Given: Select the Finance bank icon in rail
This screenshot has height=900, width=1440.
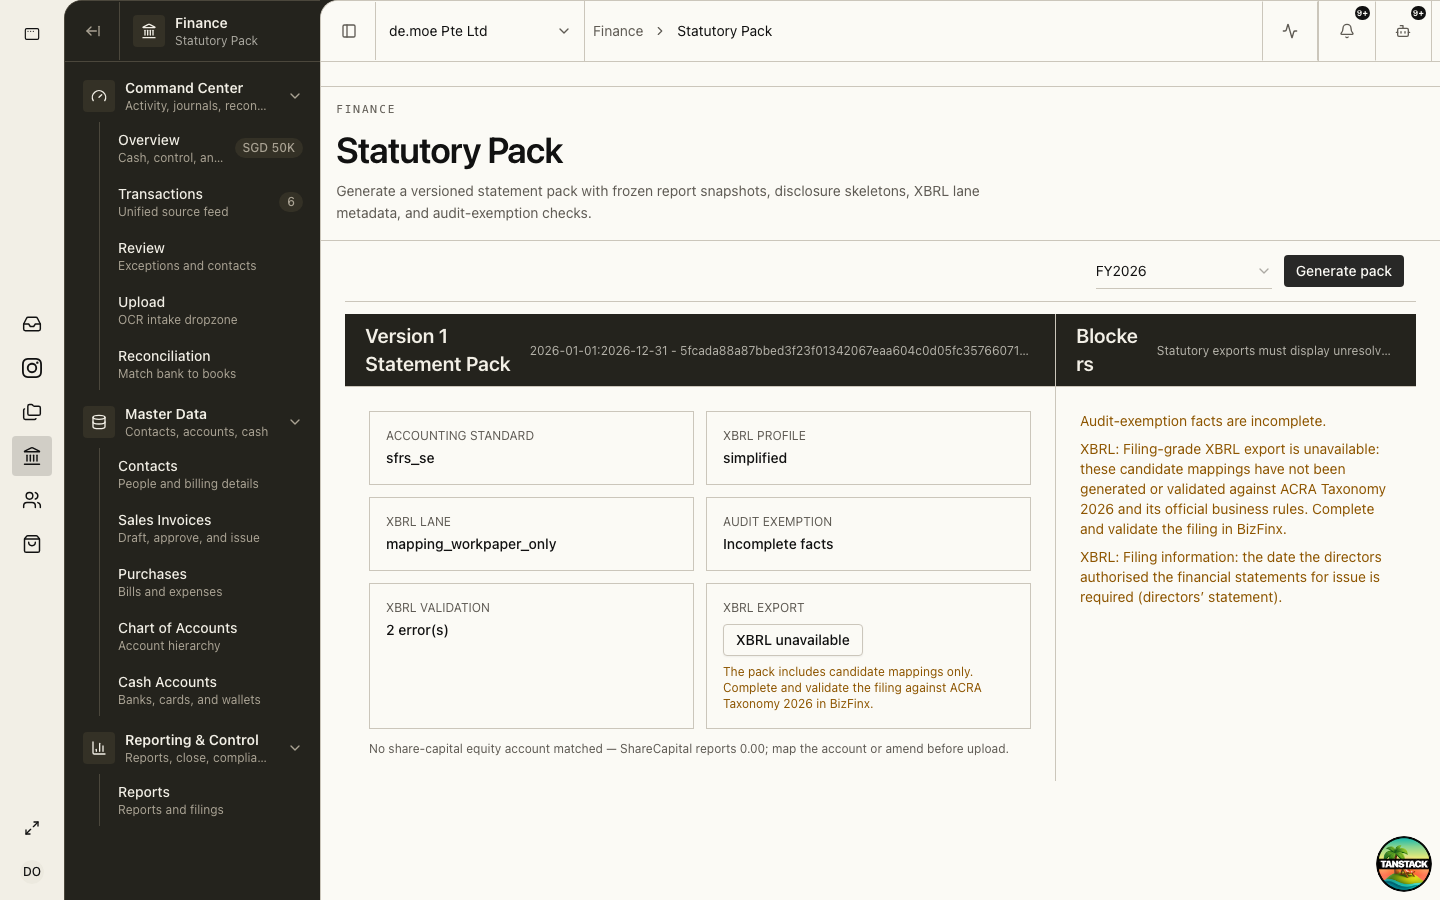Looking at the screenshot, I should [x=32, y=456].
